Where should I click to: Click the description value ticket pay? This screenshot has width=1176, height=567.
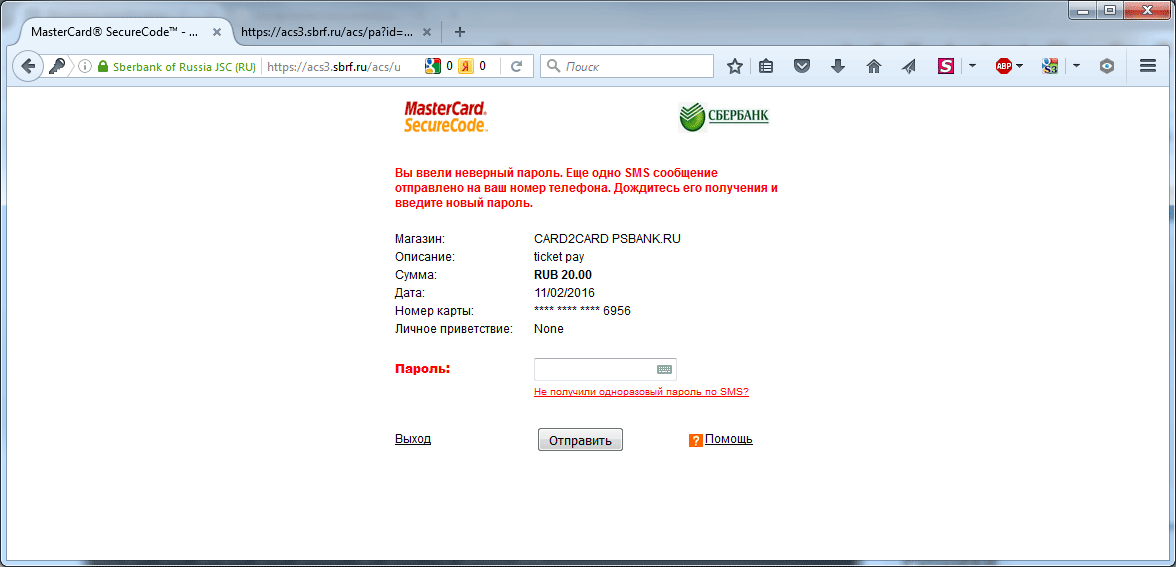tap(559, 256)
